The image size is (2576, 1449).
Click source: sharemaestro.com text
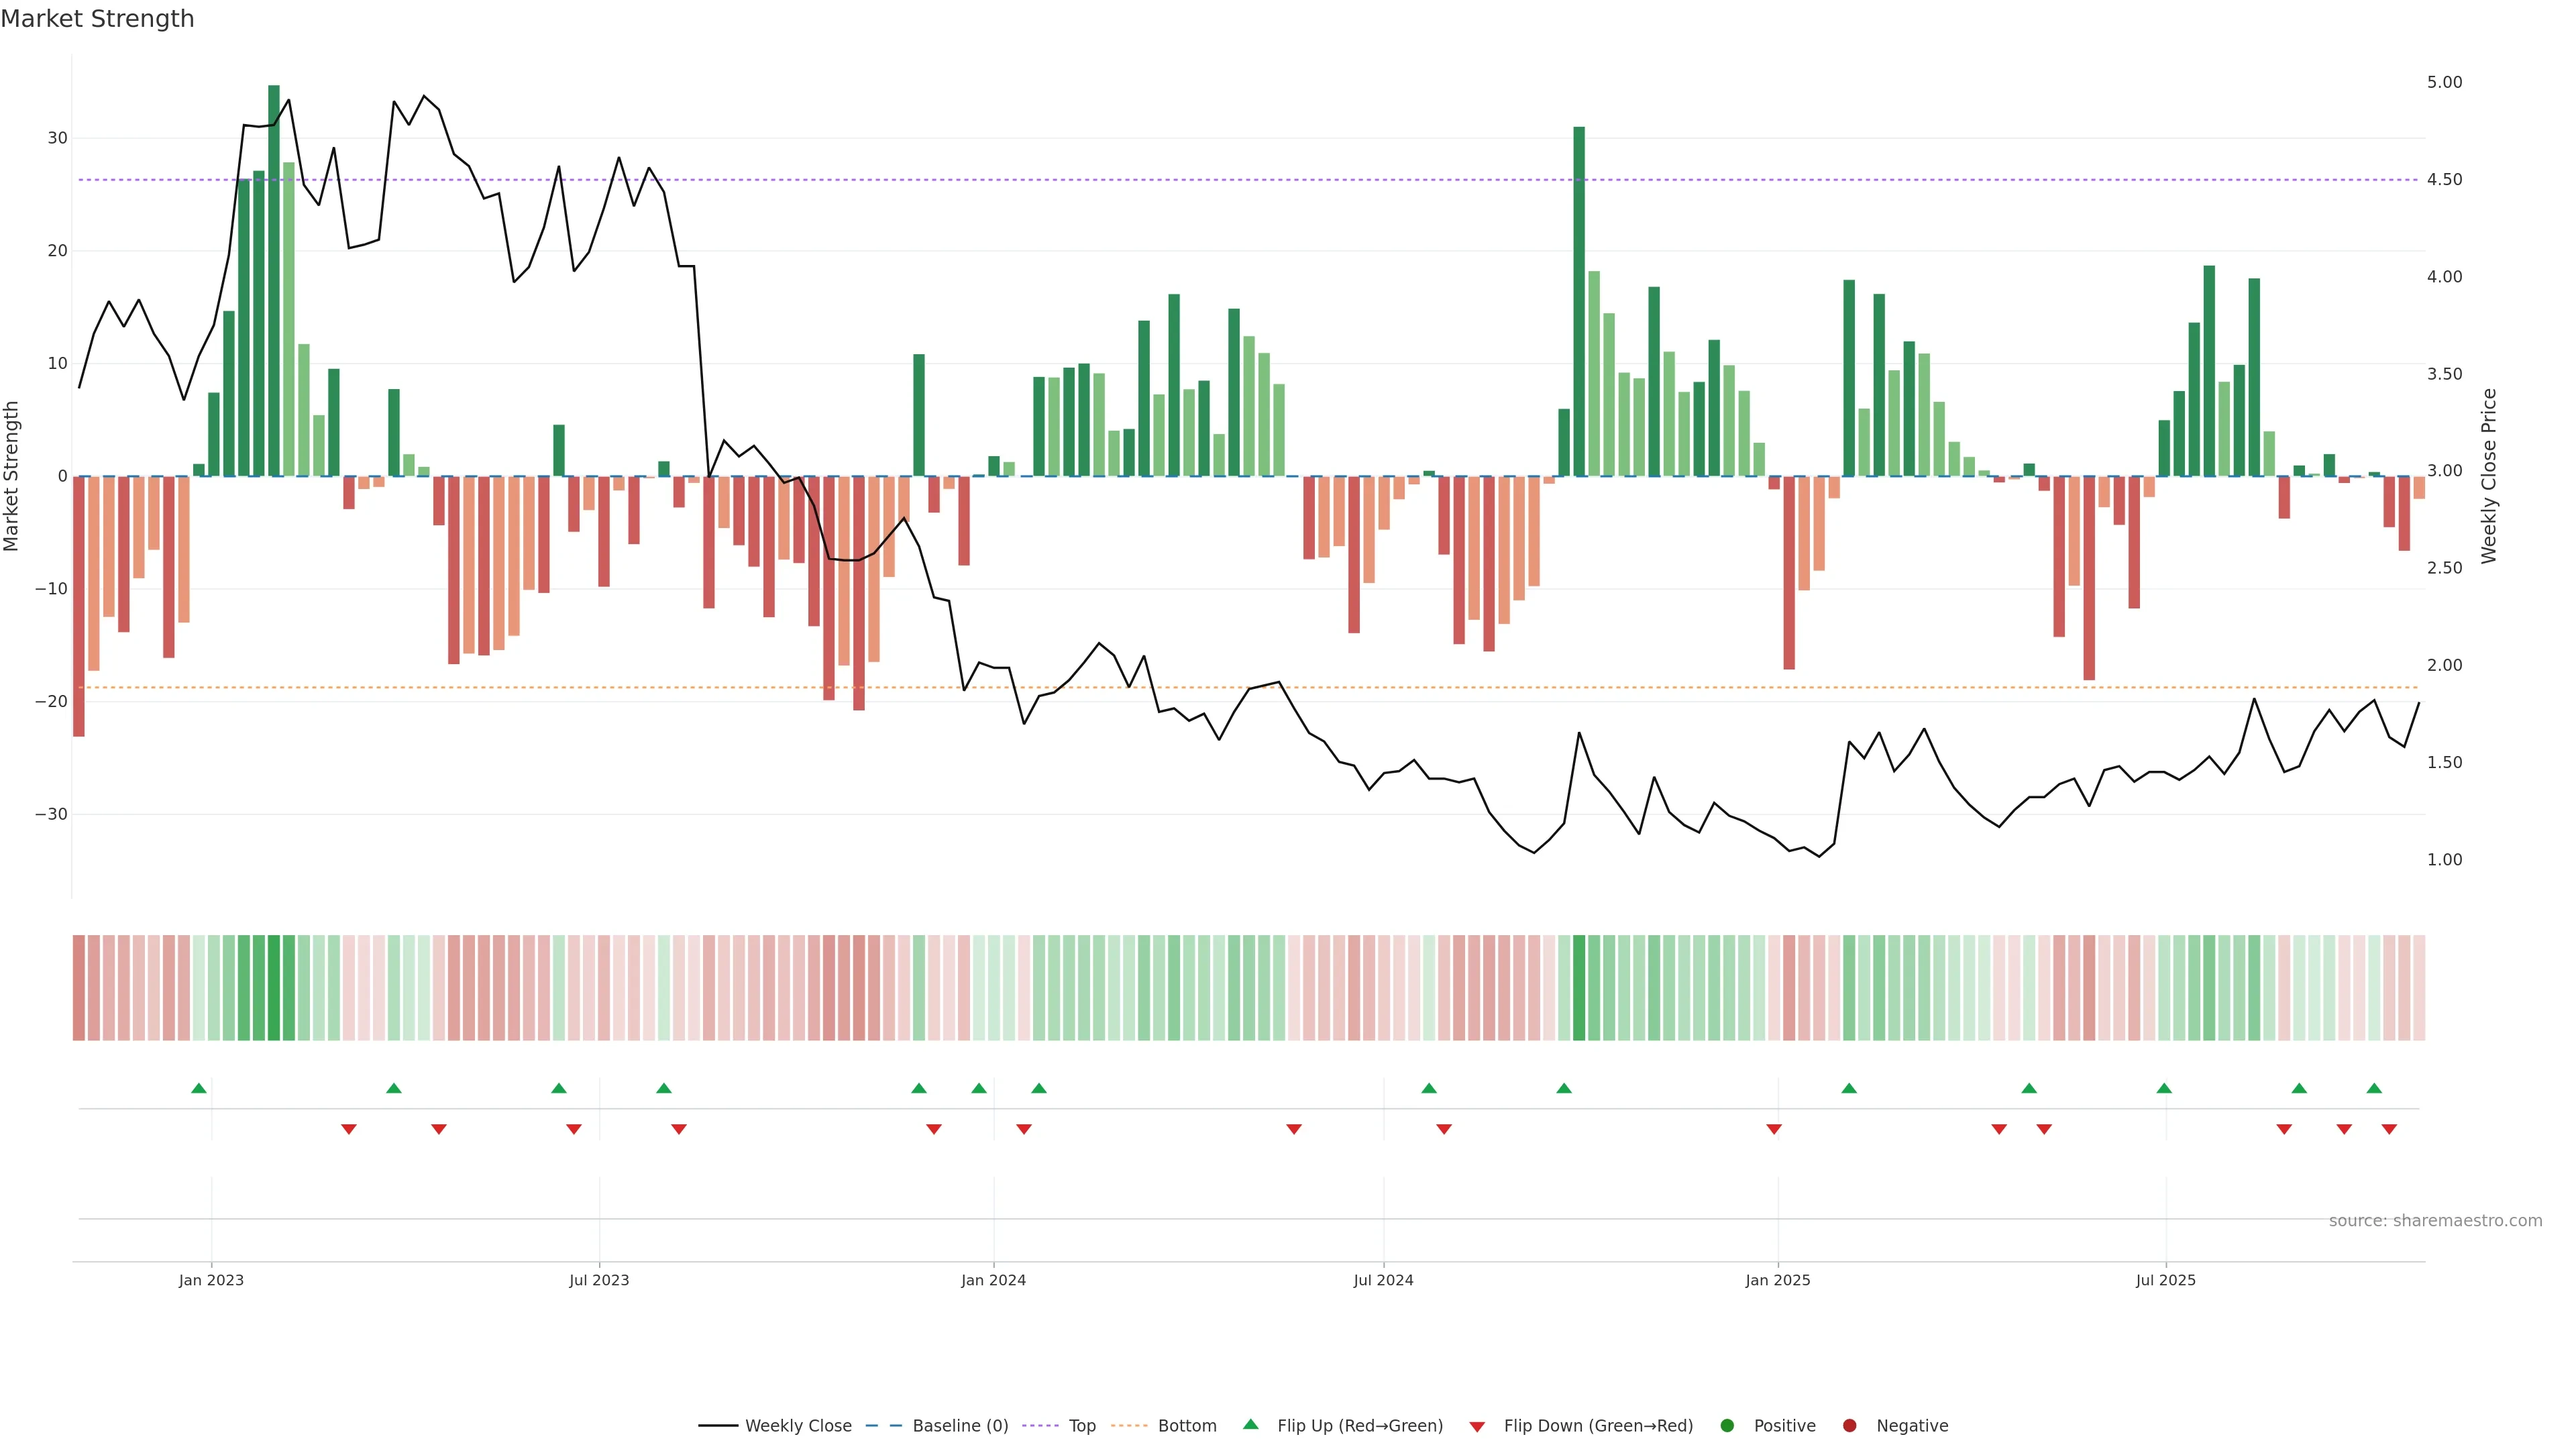2435,1221
